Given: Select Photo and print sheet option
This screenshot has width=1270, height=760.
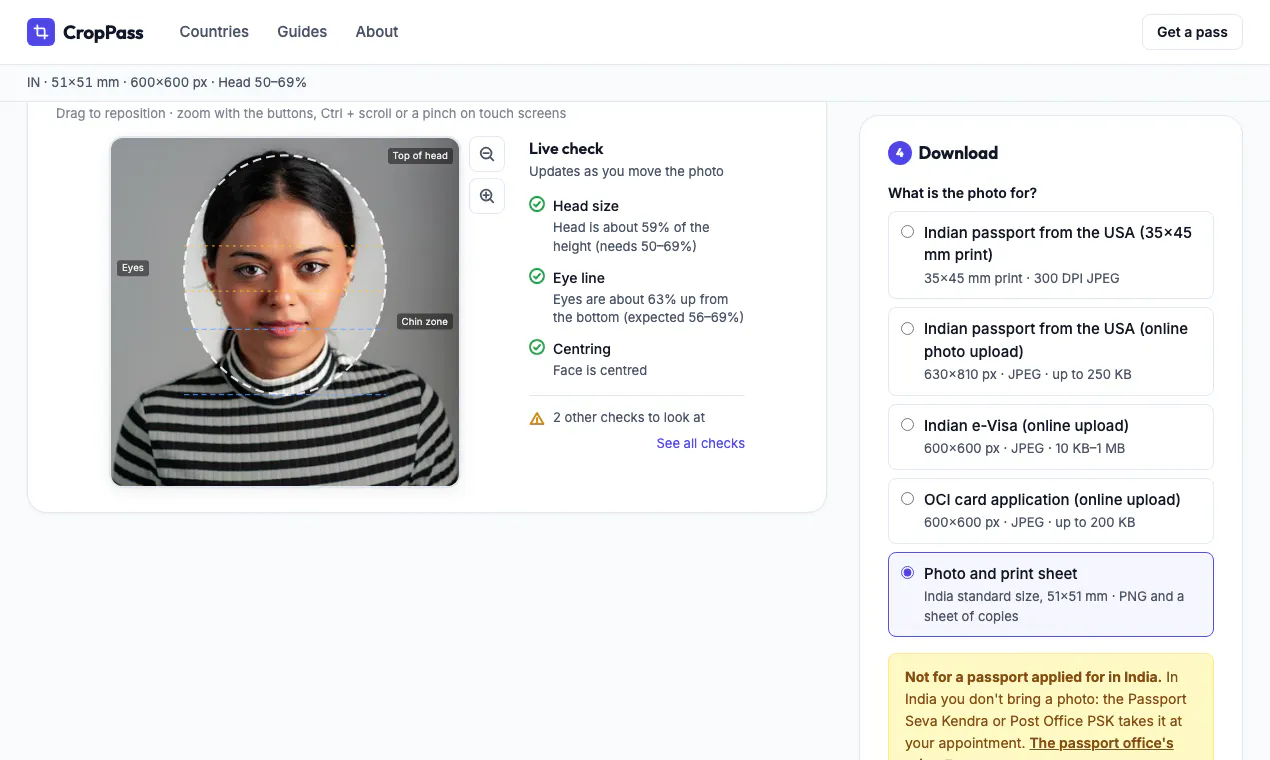Looking at the screenshot, I should click(x=1051, y=594).
